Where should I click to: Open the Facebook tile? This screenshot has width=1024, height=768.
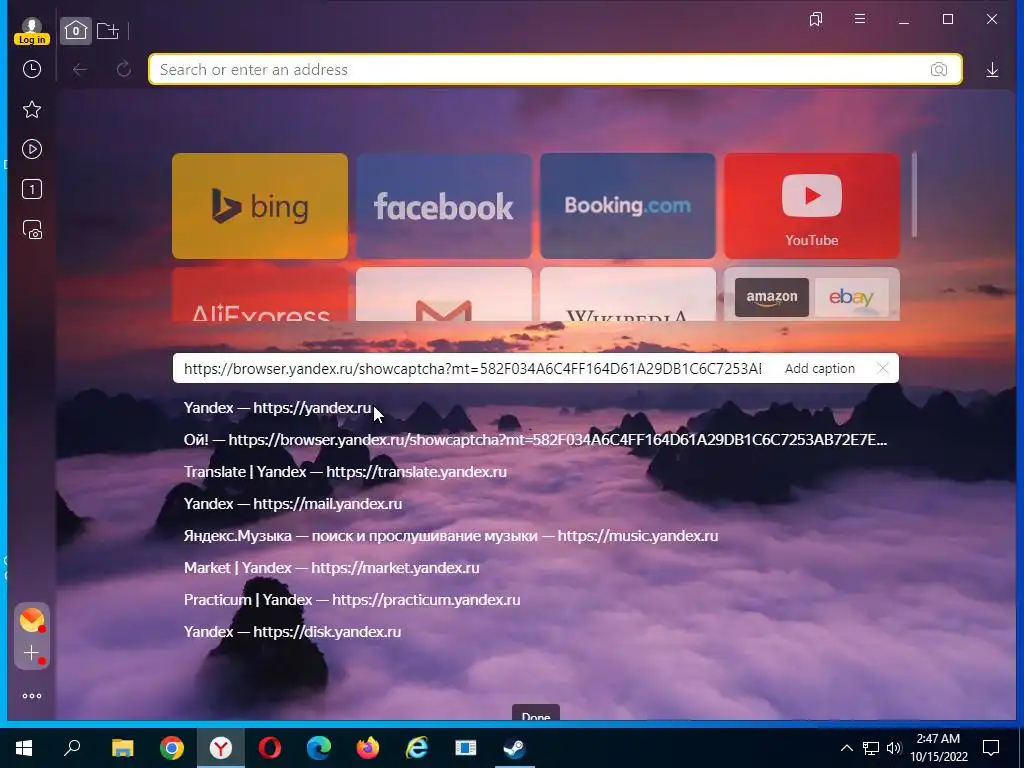(444, 206)
